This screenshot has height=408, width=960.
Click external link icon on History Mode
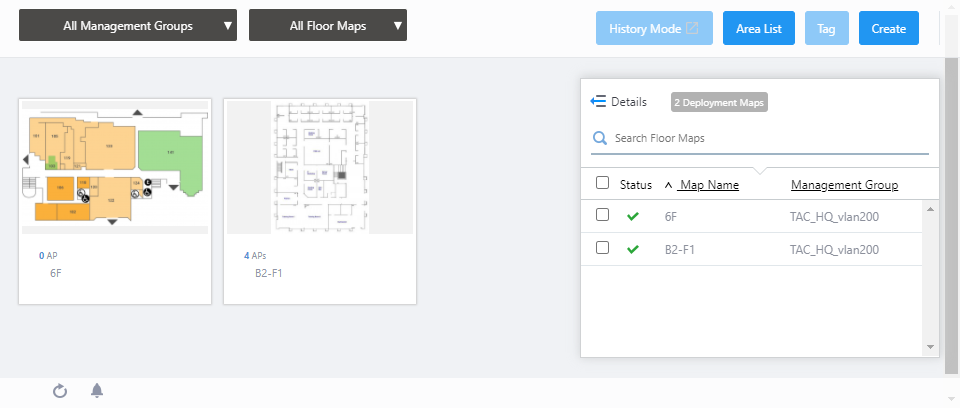click(x=691, y=28)
